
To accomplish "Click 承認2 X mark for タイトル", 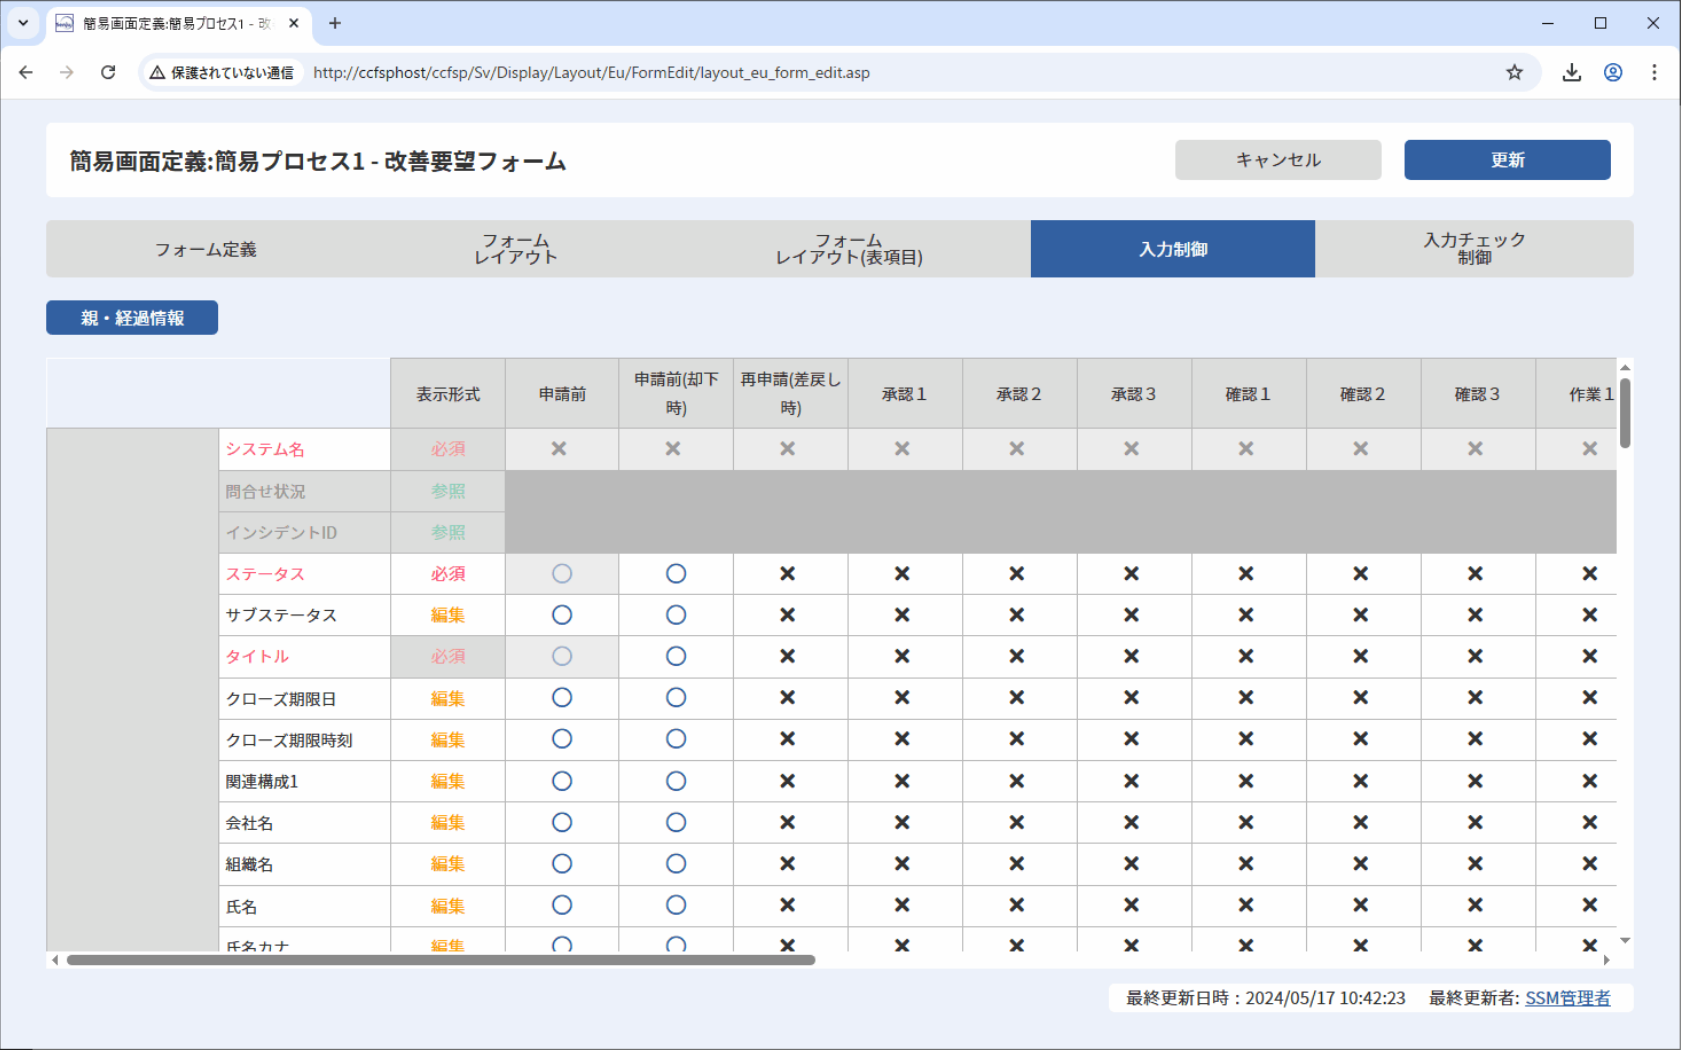I will click(x=1017, y=656).
